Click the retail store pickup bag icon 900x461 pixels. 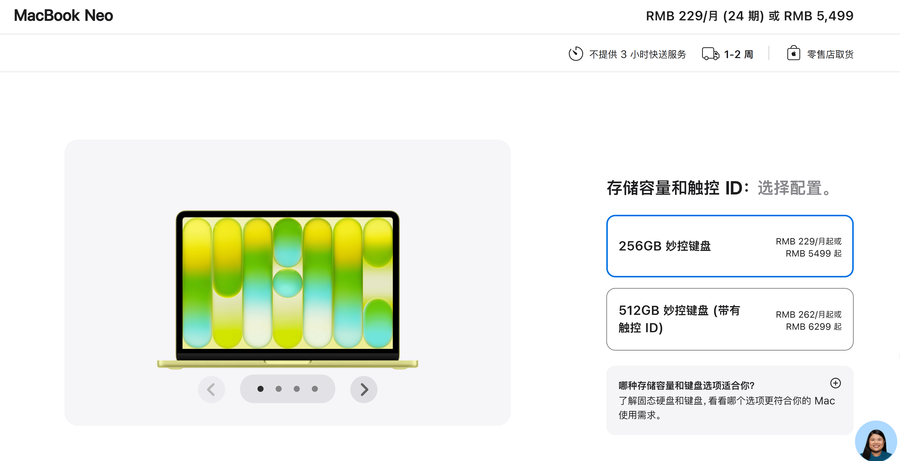pyautogui.click(x=793, y=53)
